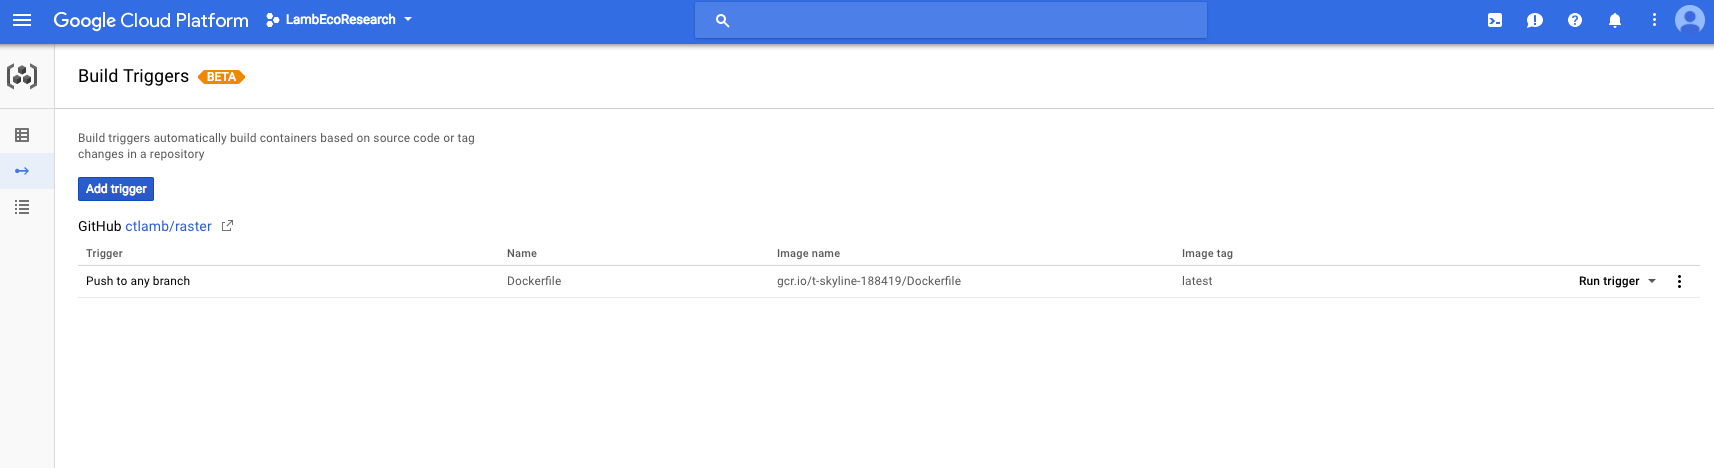This screenshot has height=468, width=1714.
Task: Activate Cloud Shell icon
Action: coord(1495,20)
